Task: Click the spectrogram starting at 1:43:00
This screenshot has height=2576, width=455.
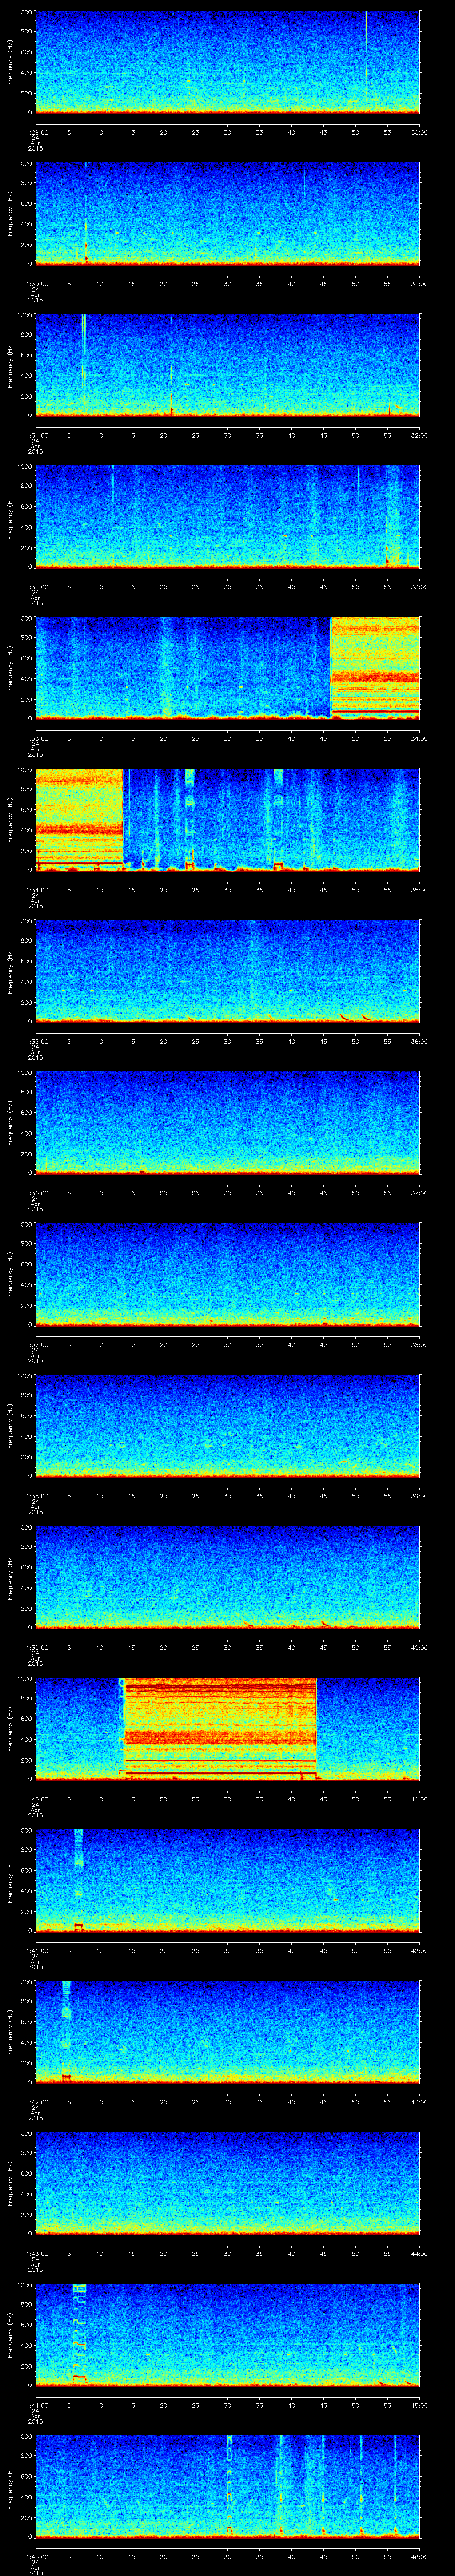Action: (x=227, y=2183)
